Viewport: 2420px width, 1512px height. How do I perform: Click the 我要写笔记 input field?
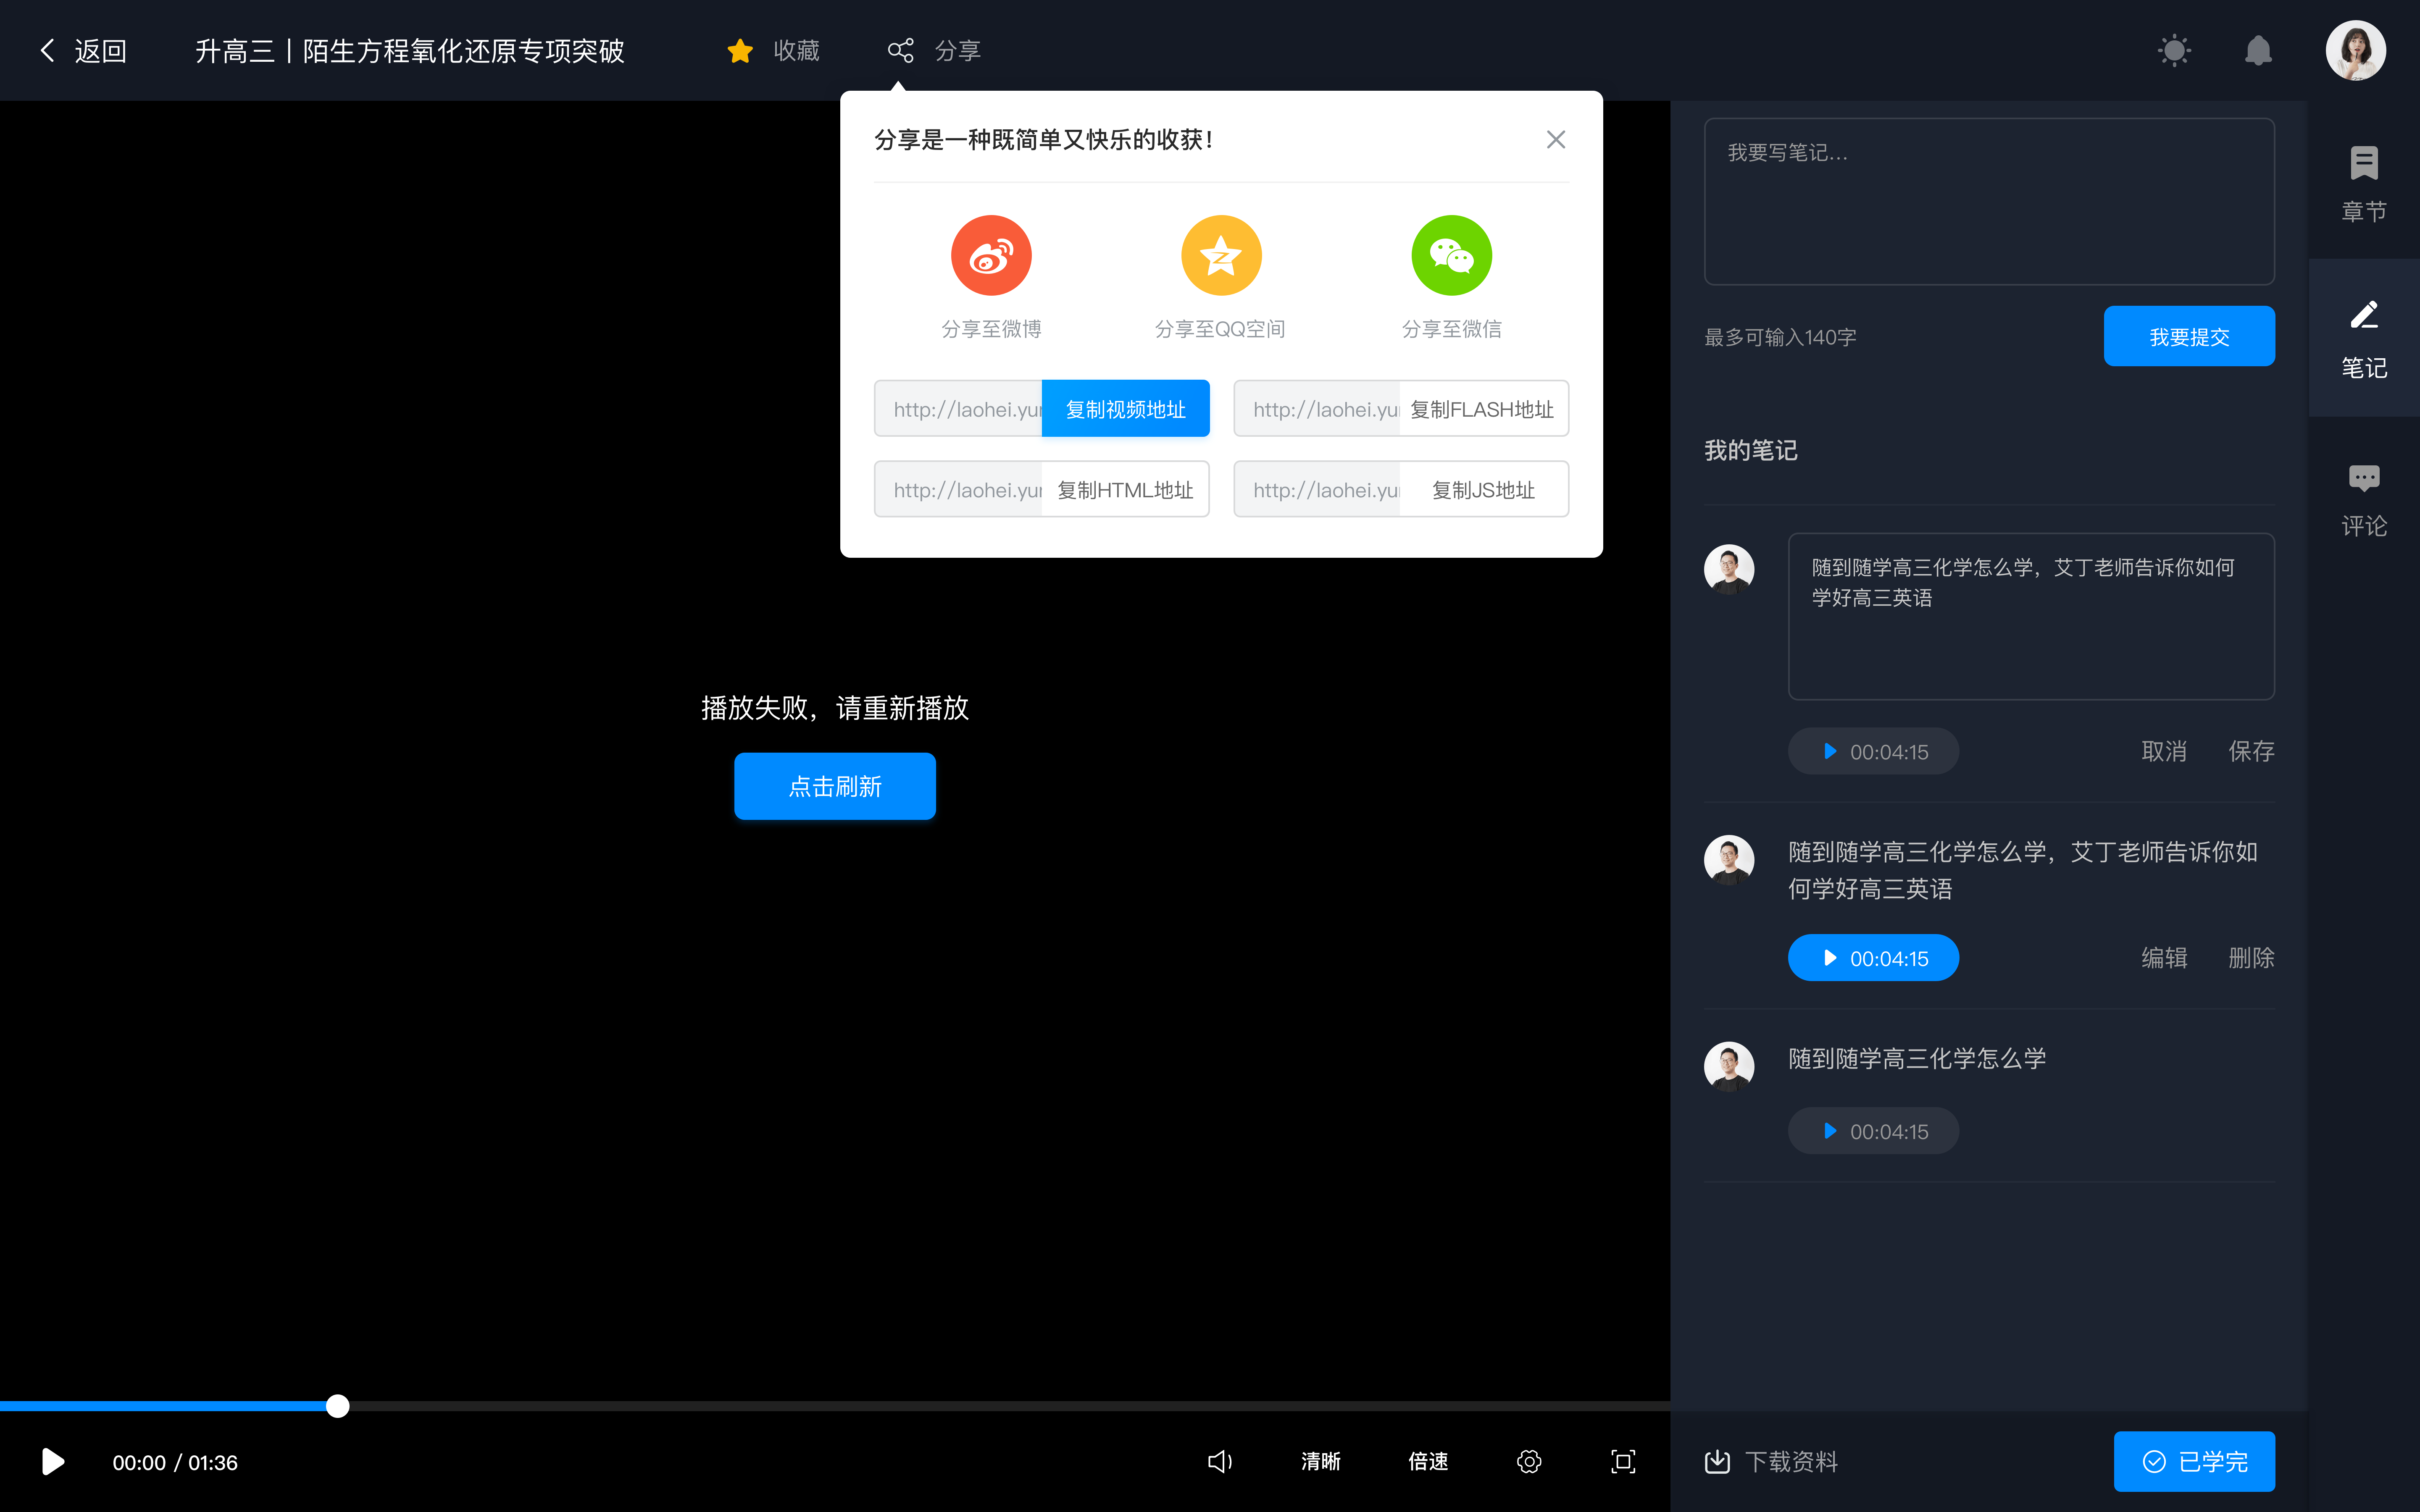point(1986,200)
